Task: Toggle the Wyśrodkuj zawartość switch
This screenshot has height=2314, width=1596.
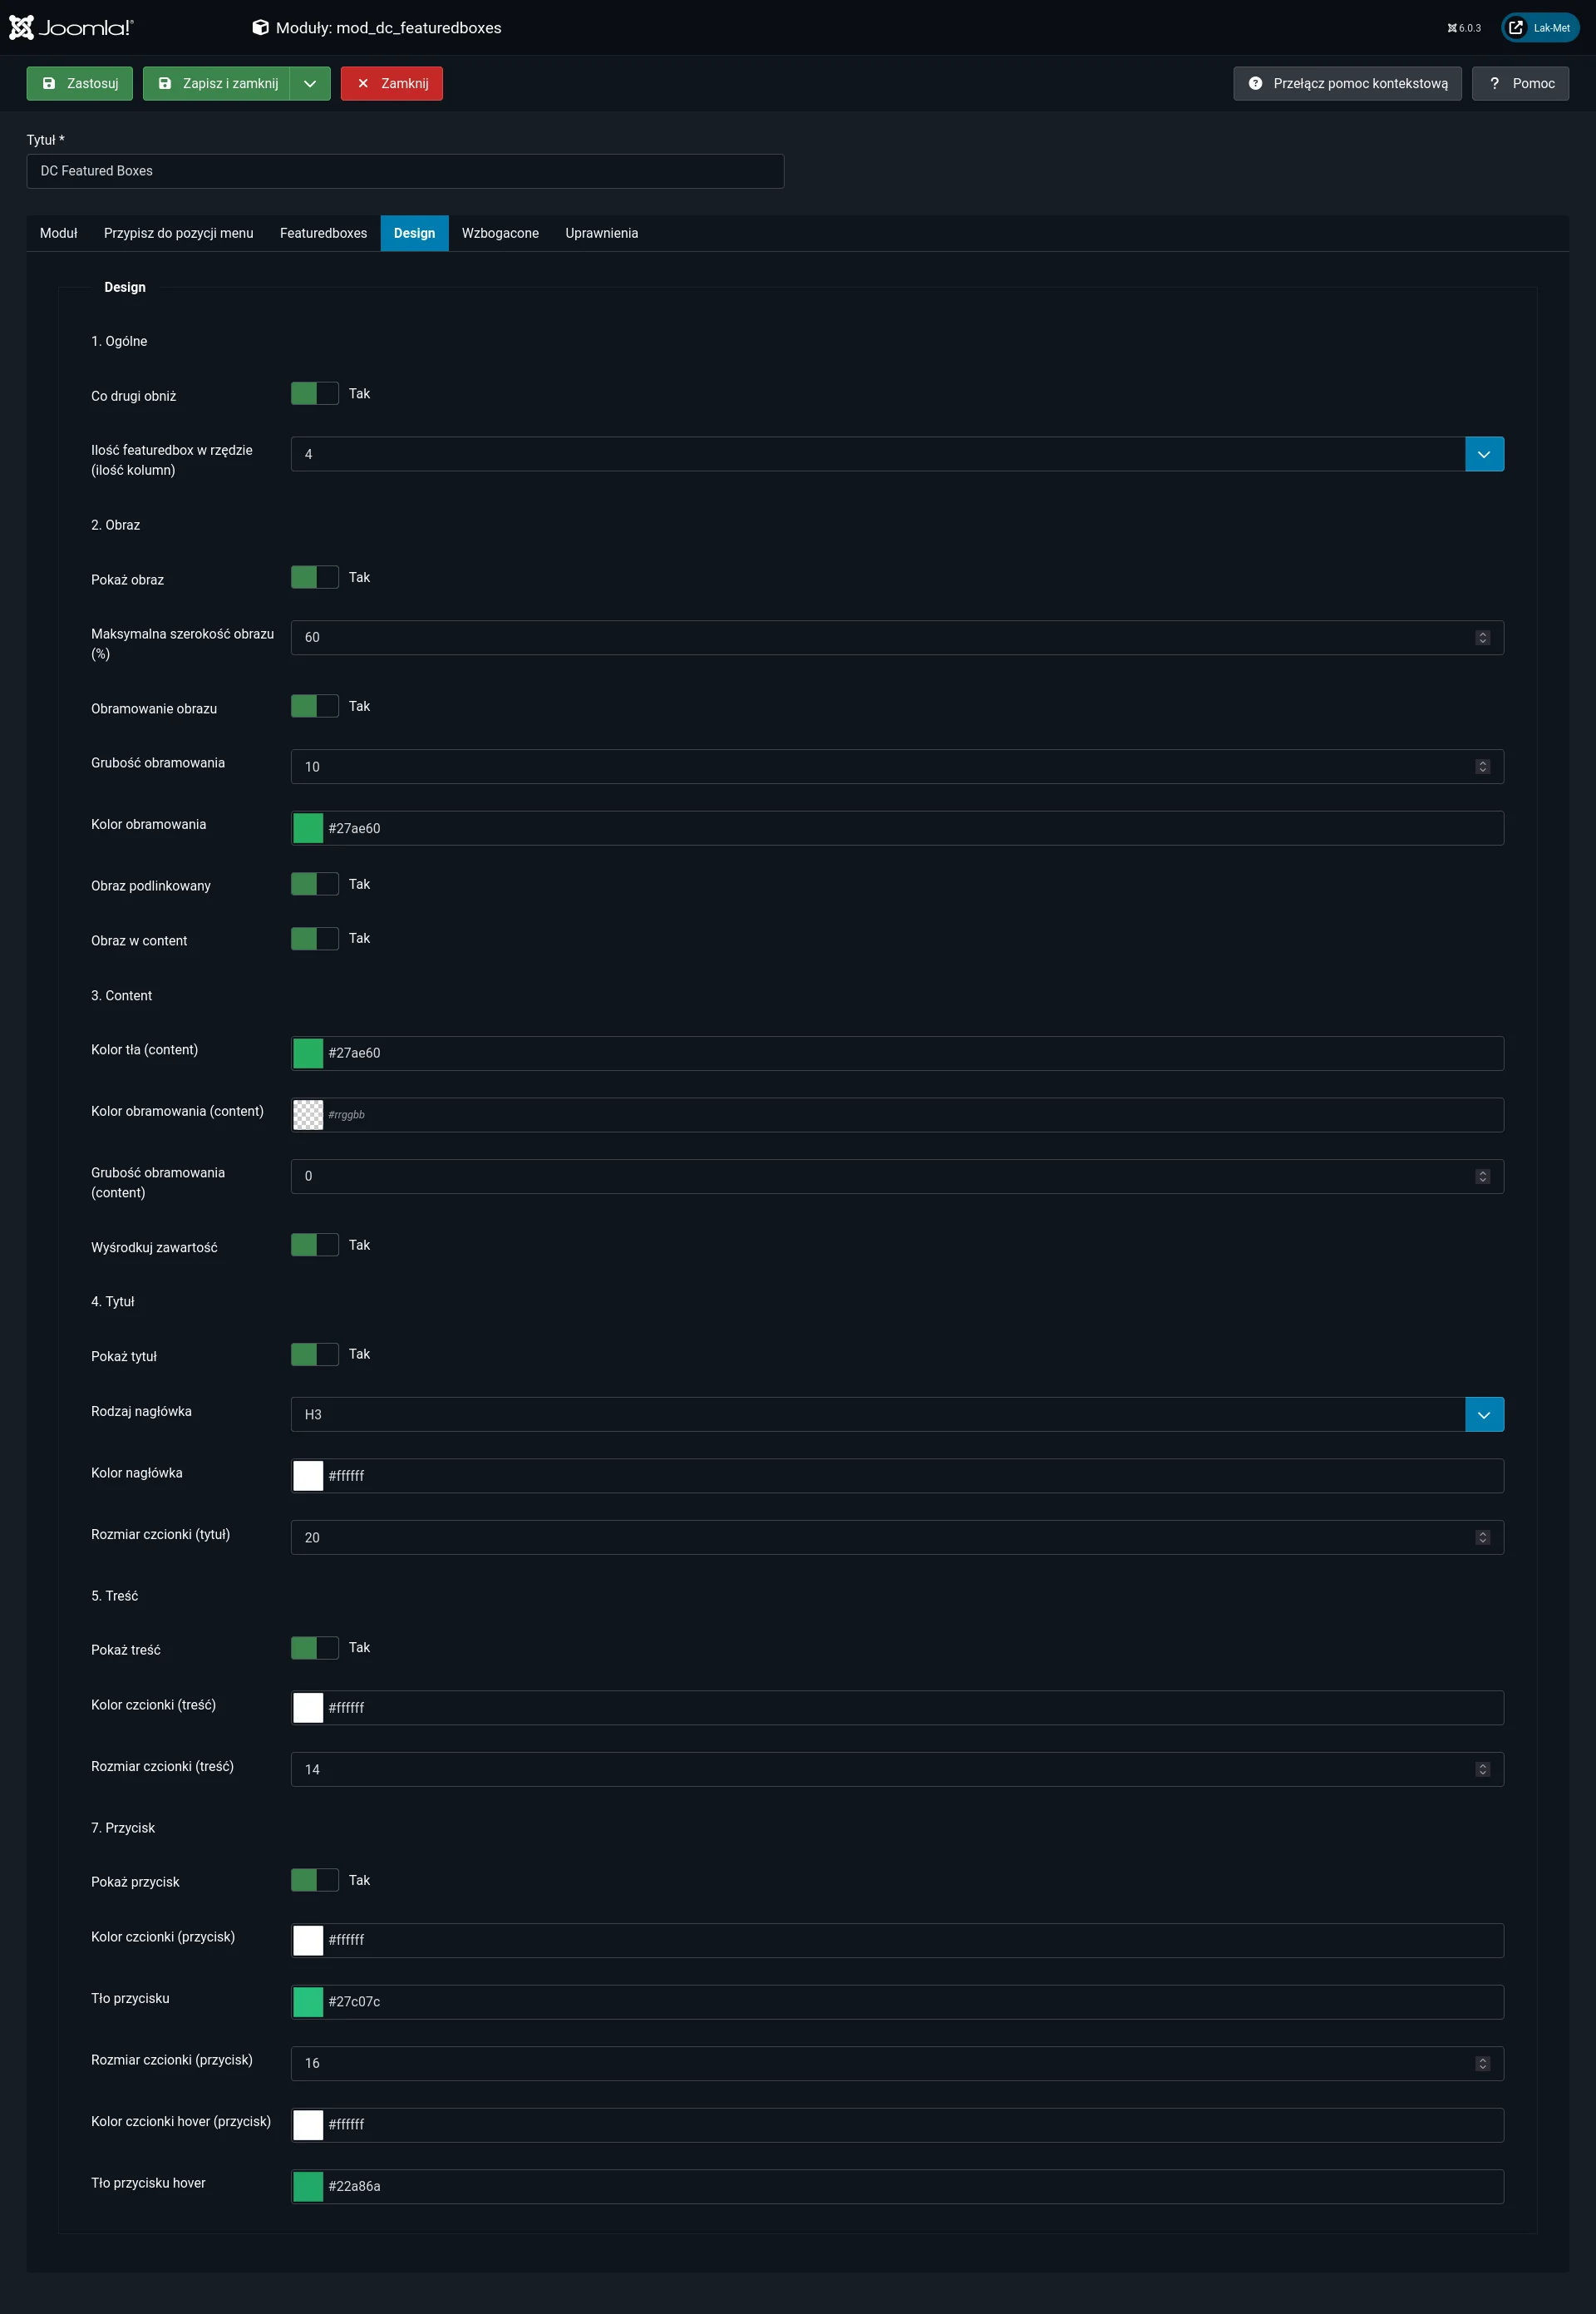Action: pyautogui.click(x=315, y=1245)
